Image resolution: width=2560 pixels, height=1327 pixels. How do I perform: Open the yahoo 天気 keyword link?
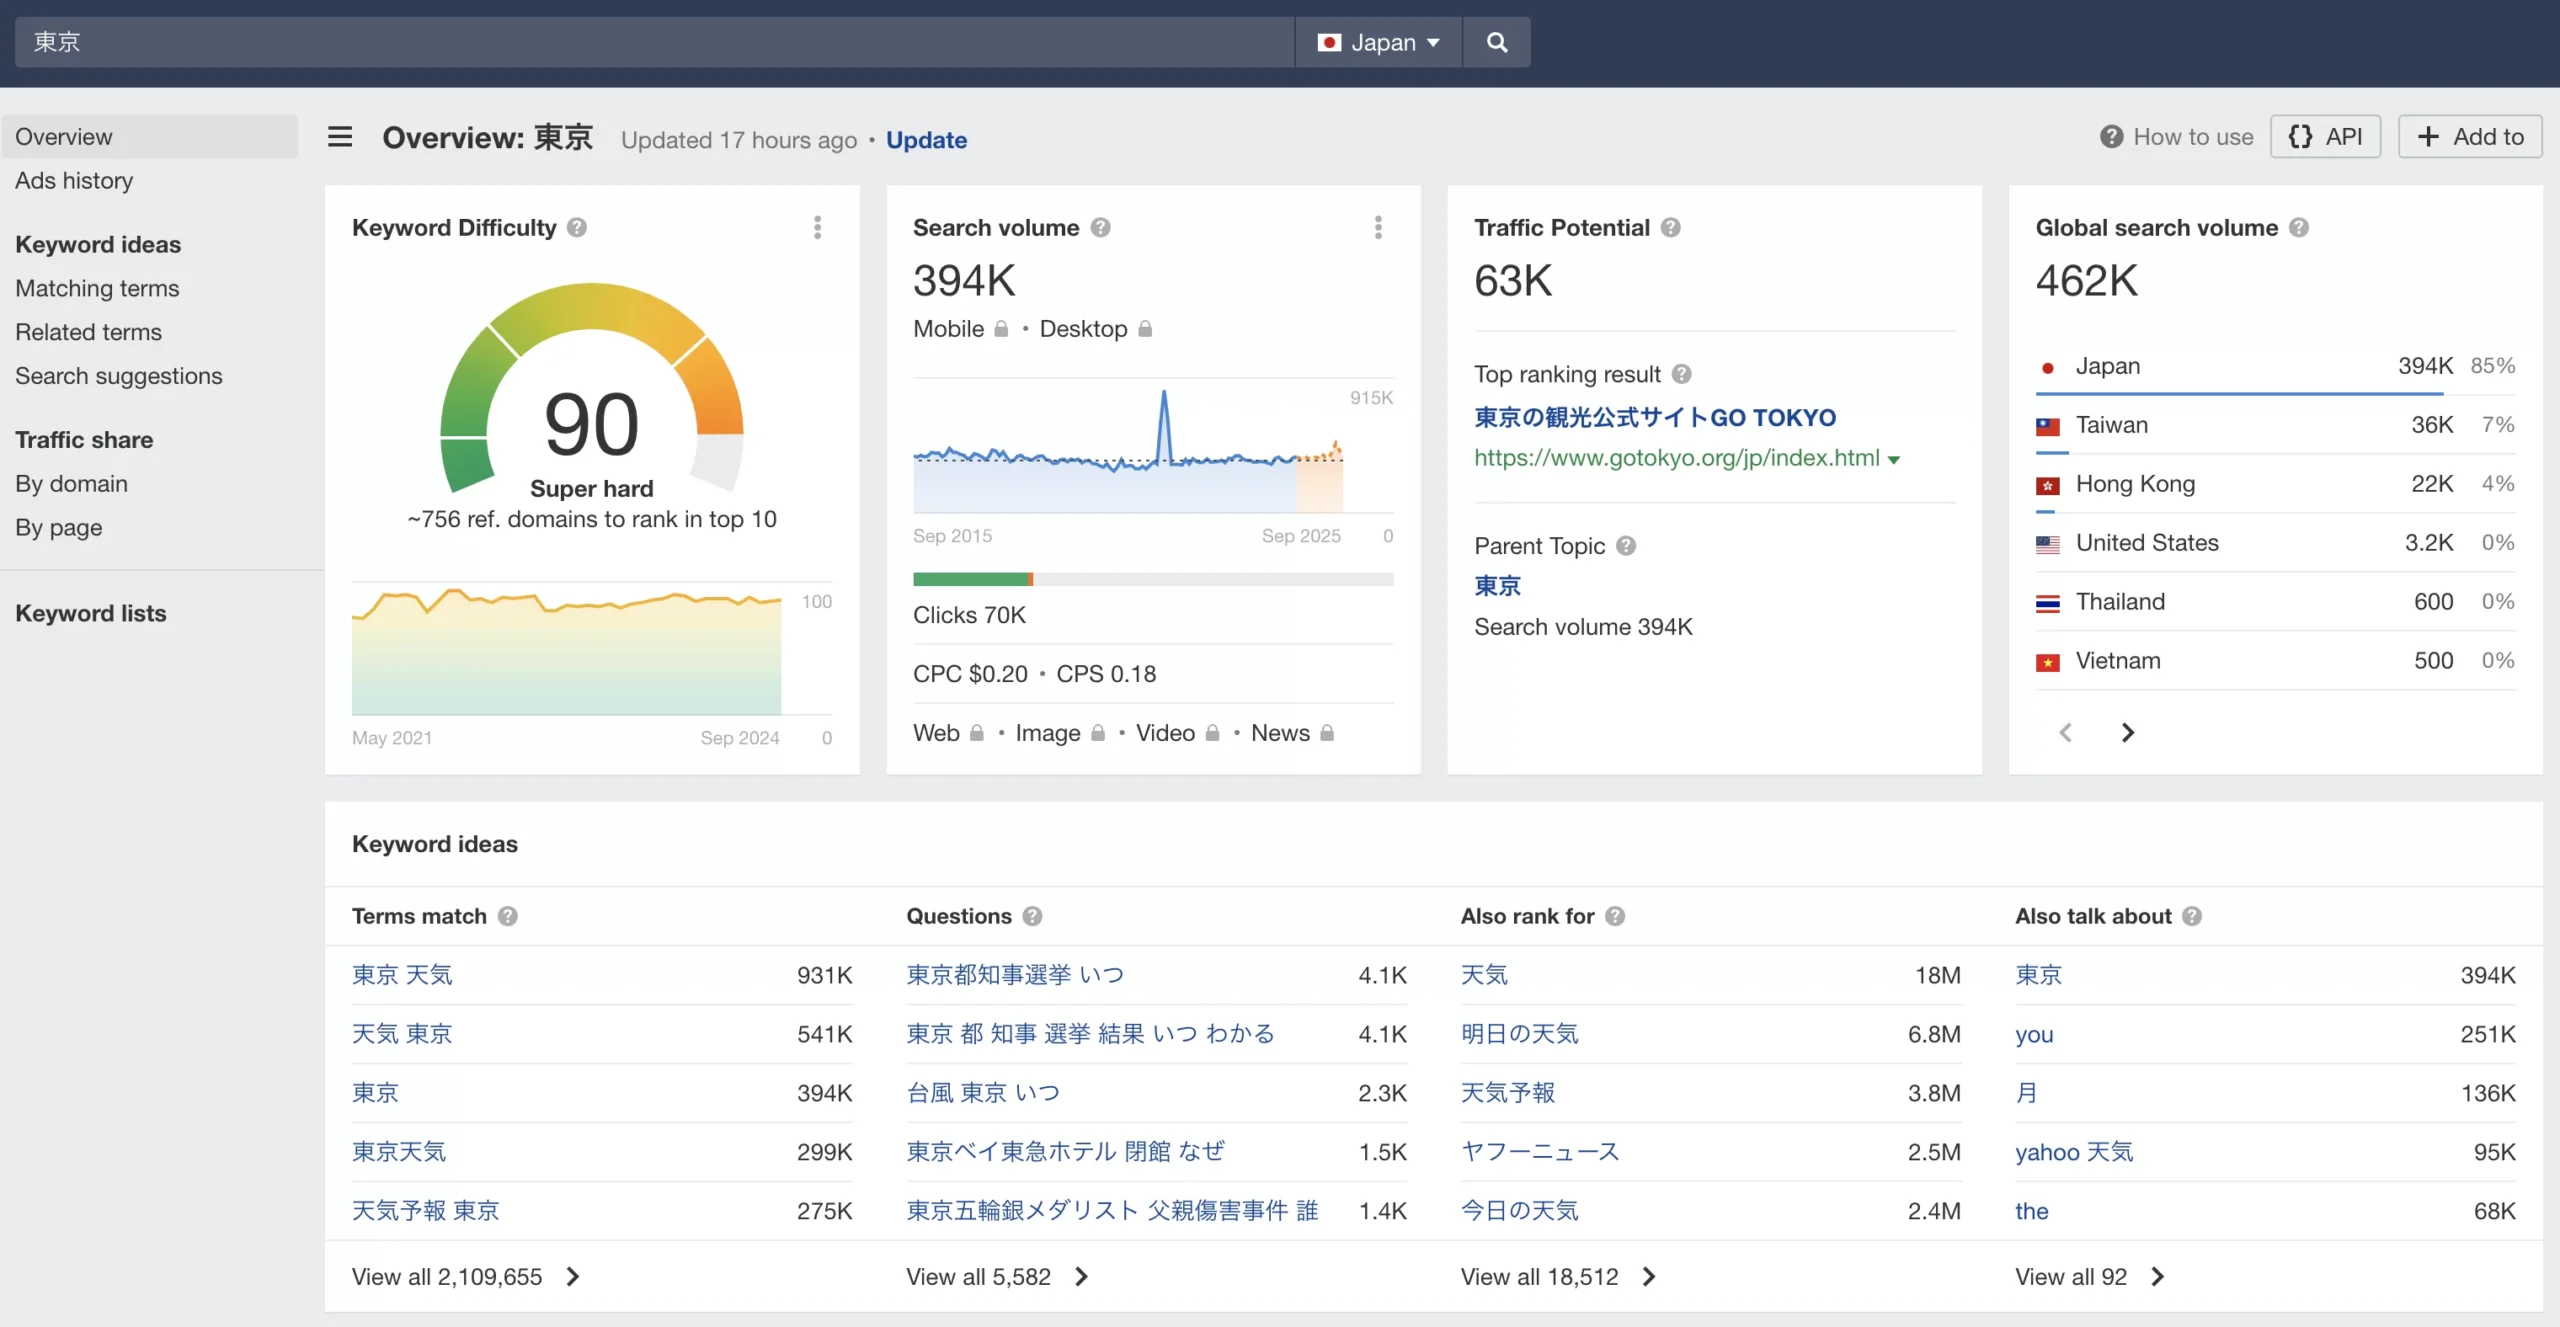(2074, 1153)
